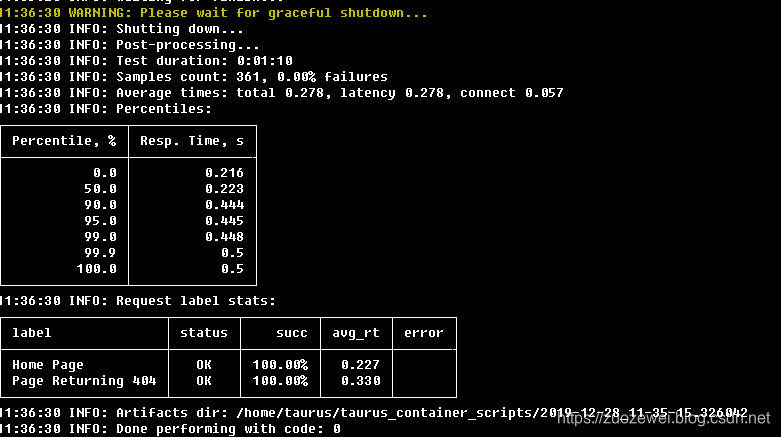Select 'Page Returning 404' label cell
The height and width of the screenshot is (437, 781).
[x=84, y=381]
